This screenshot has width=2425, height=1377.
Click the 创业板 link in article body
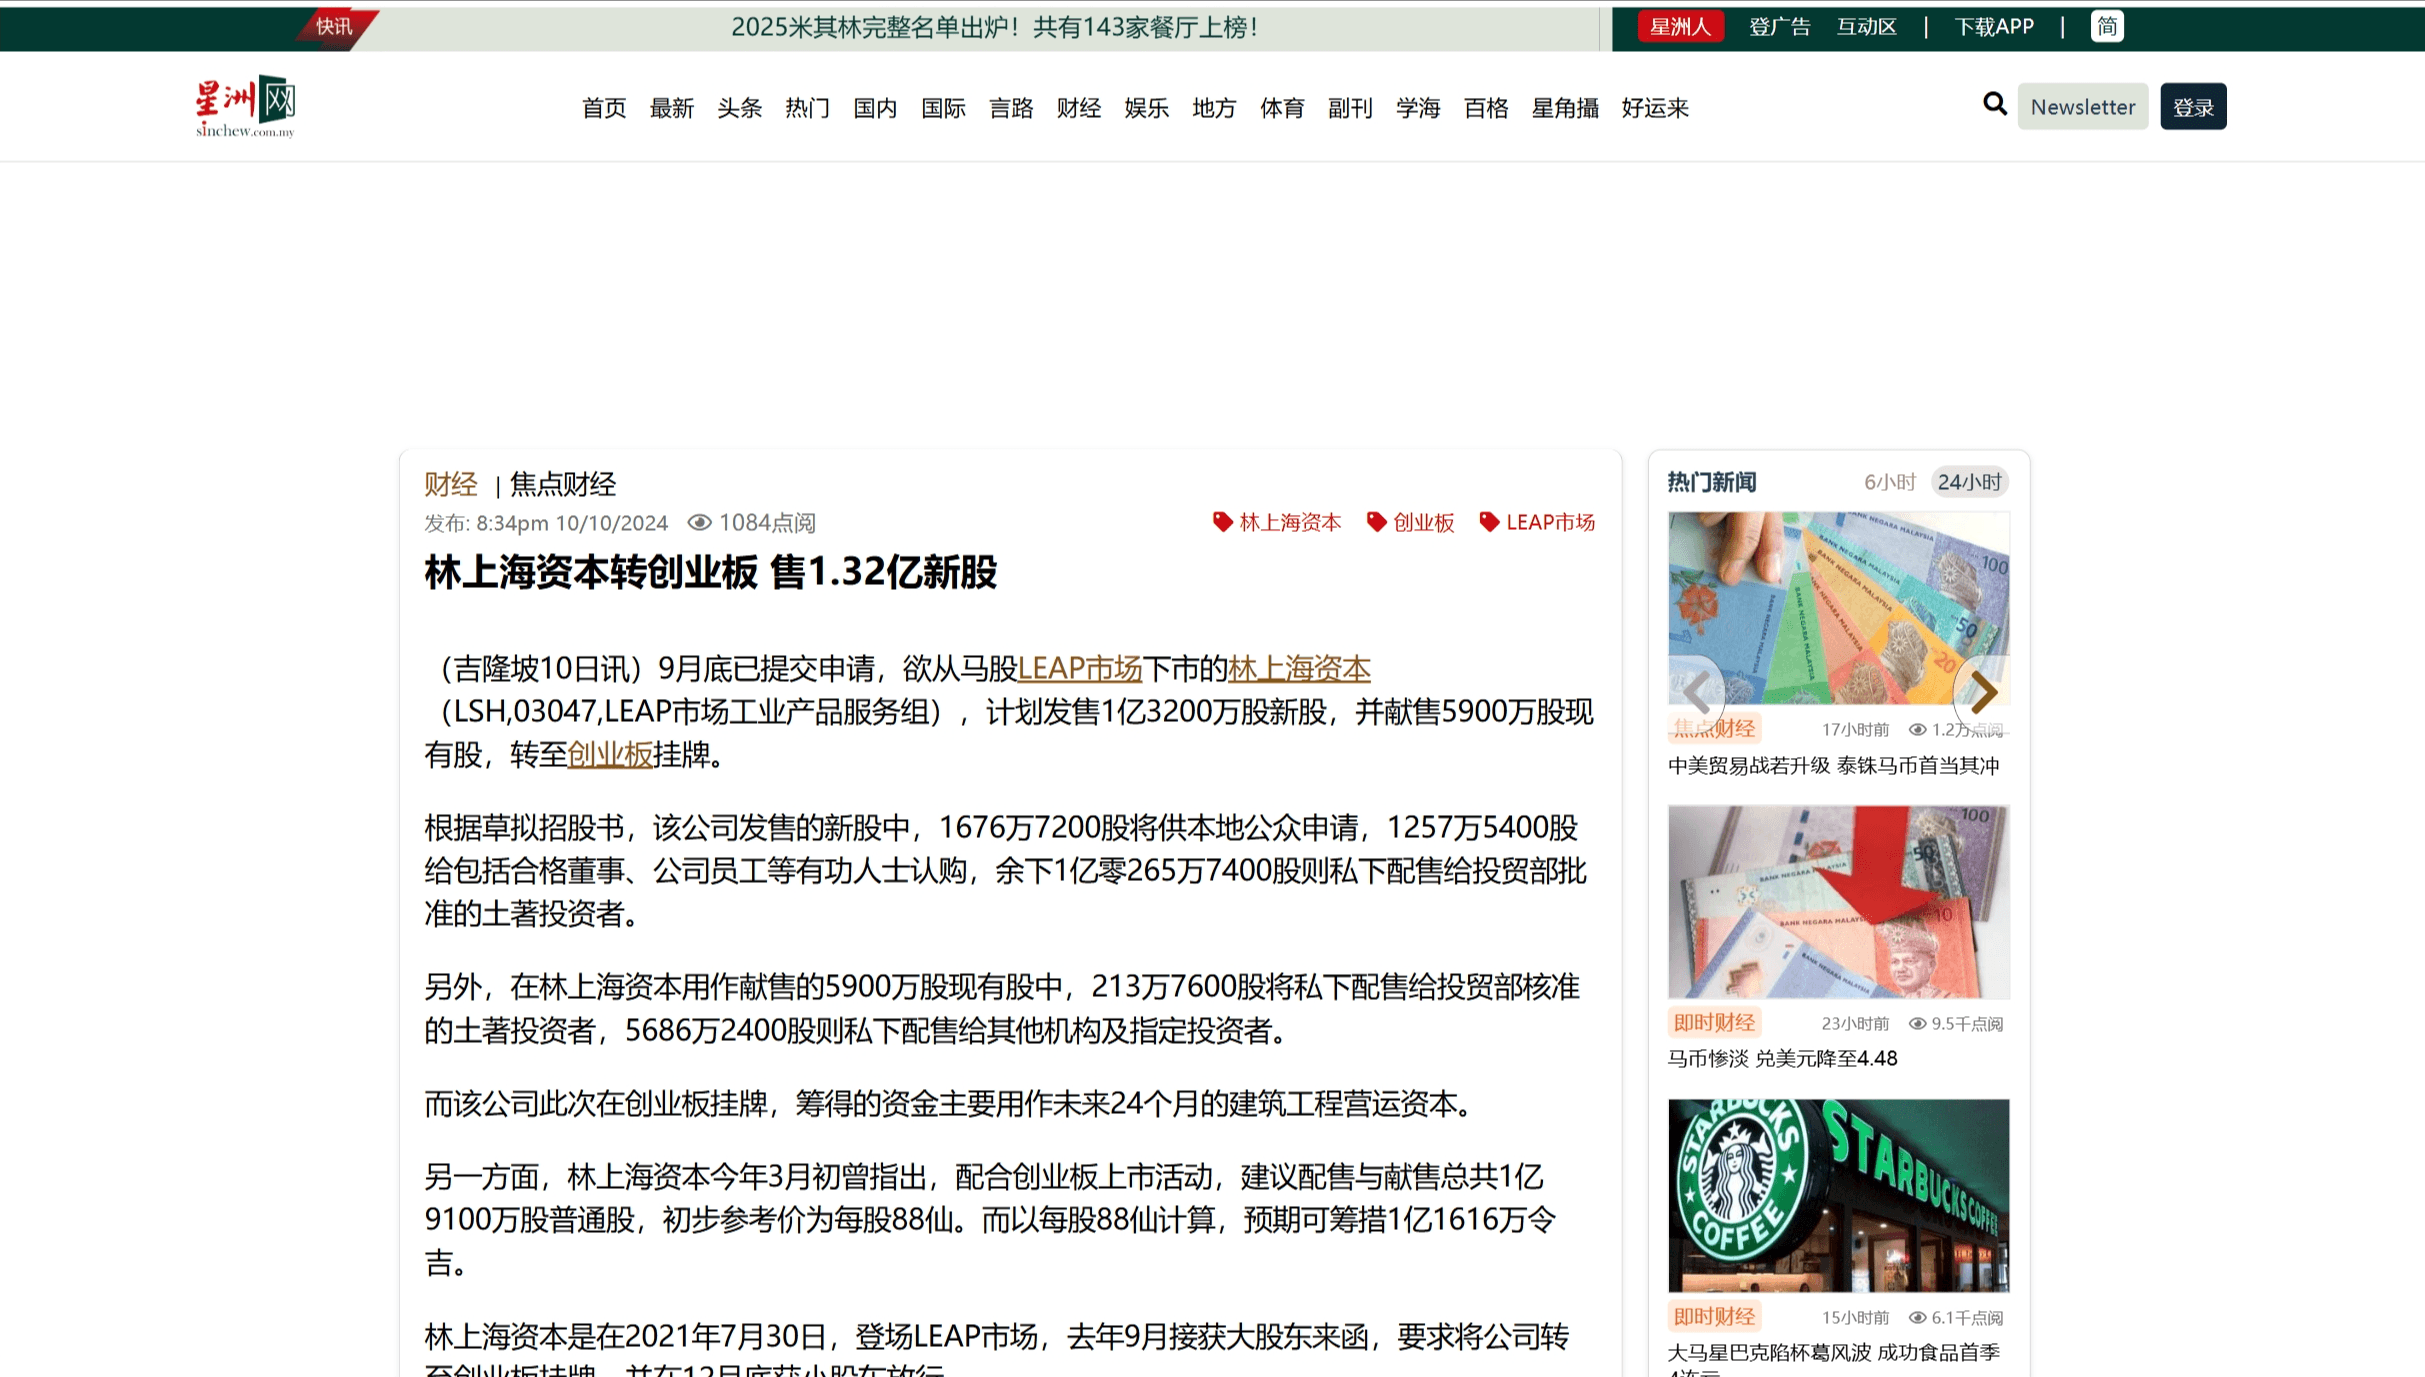(x=610, y=754)
